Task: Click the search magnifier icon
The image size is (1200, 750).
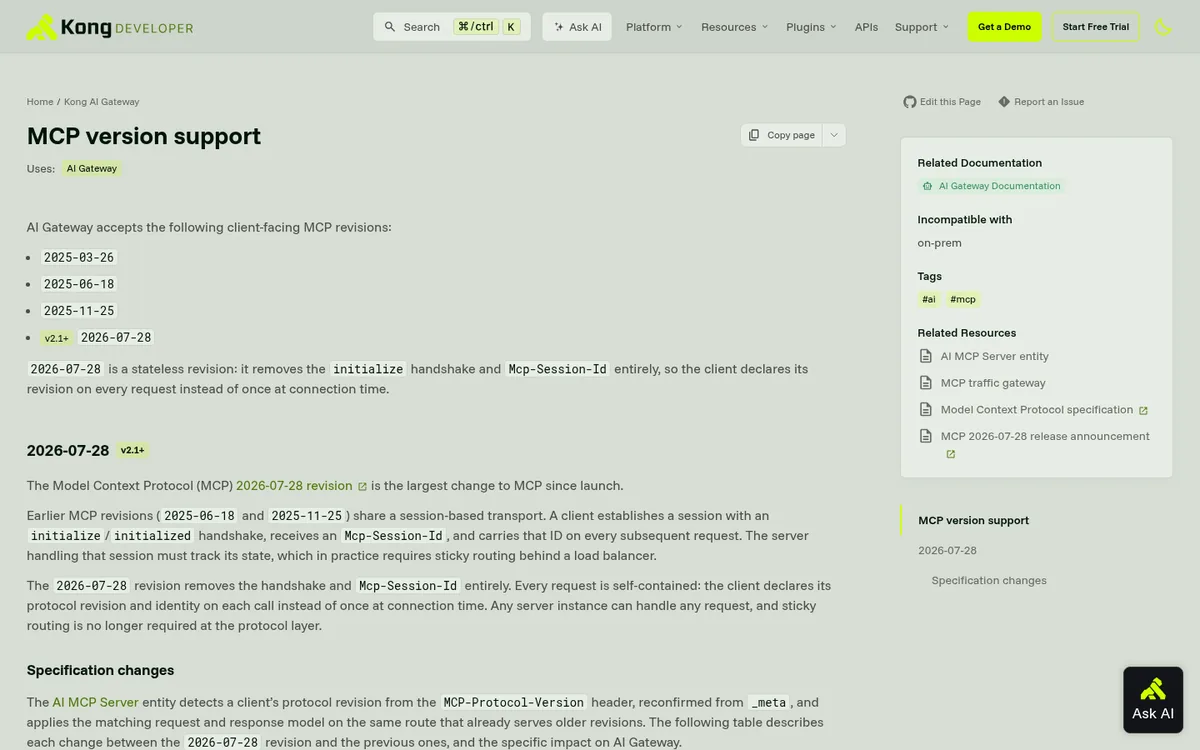Action: (x=390, y=27)
